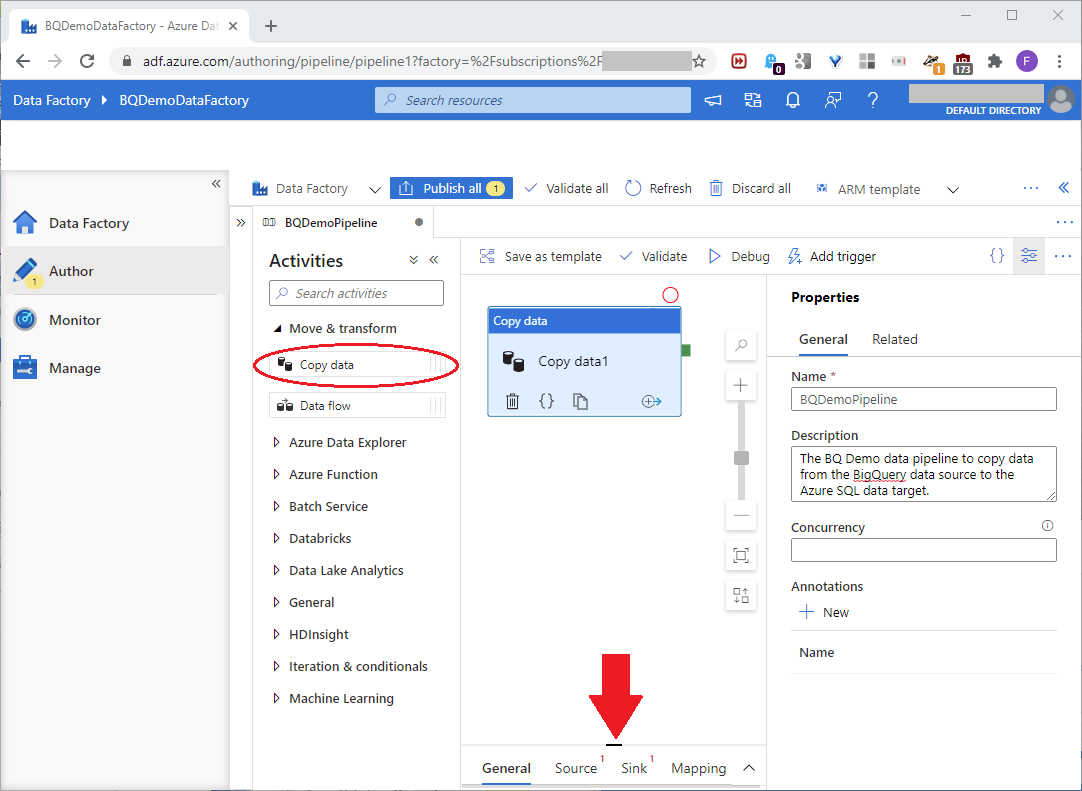The width and height of the screenshot is (1082, 791).
Task: Click the Concurrency input field
Action: coord(923,550)
